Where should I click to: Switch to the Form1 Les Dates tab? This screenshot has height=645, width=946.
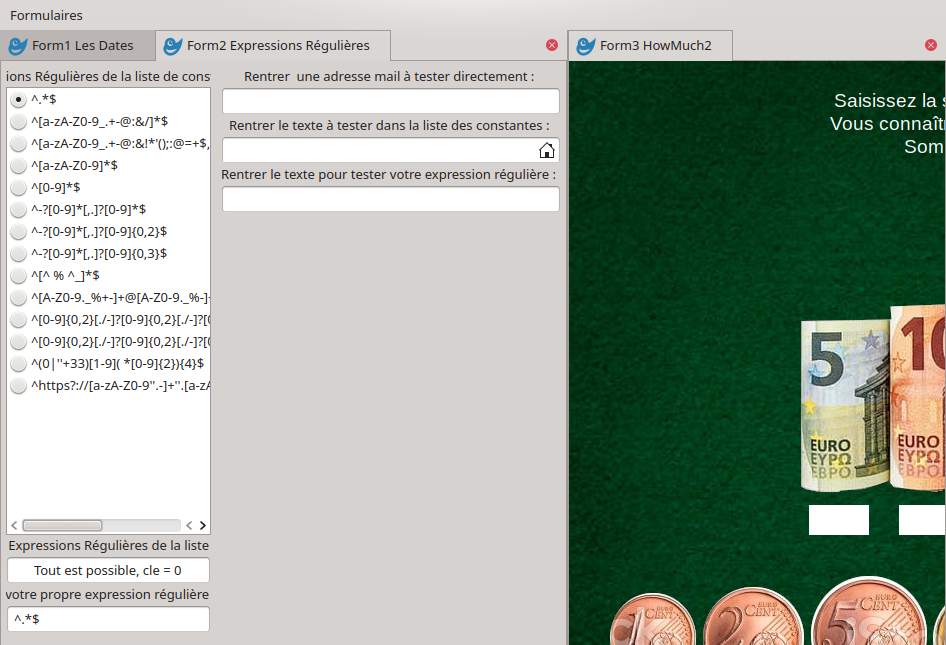77,46
